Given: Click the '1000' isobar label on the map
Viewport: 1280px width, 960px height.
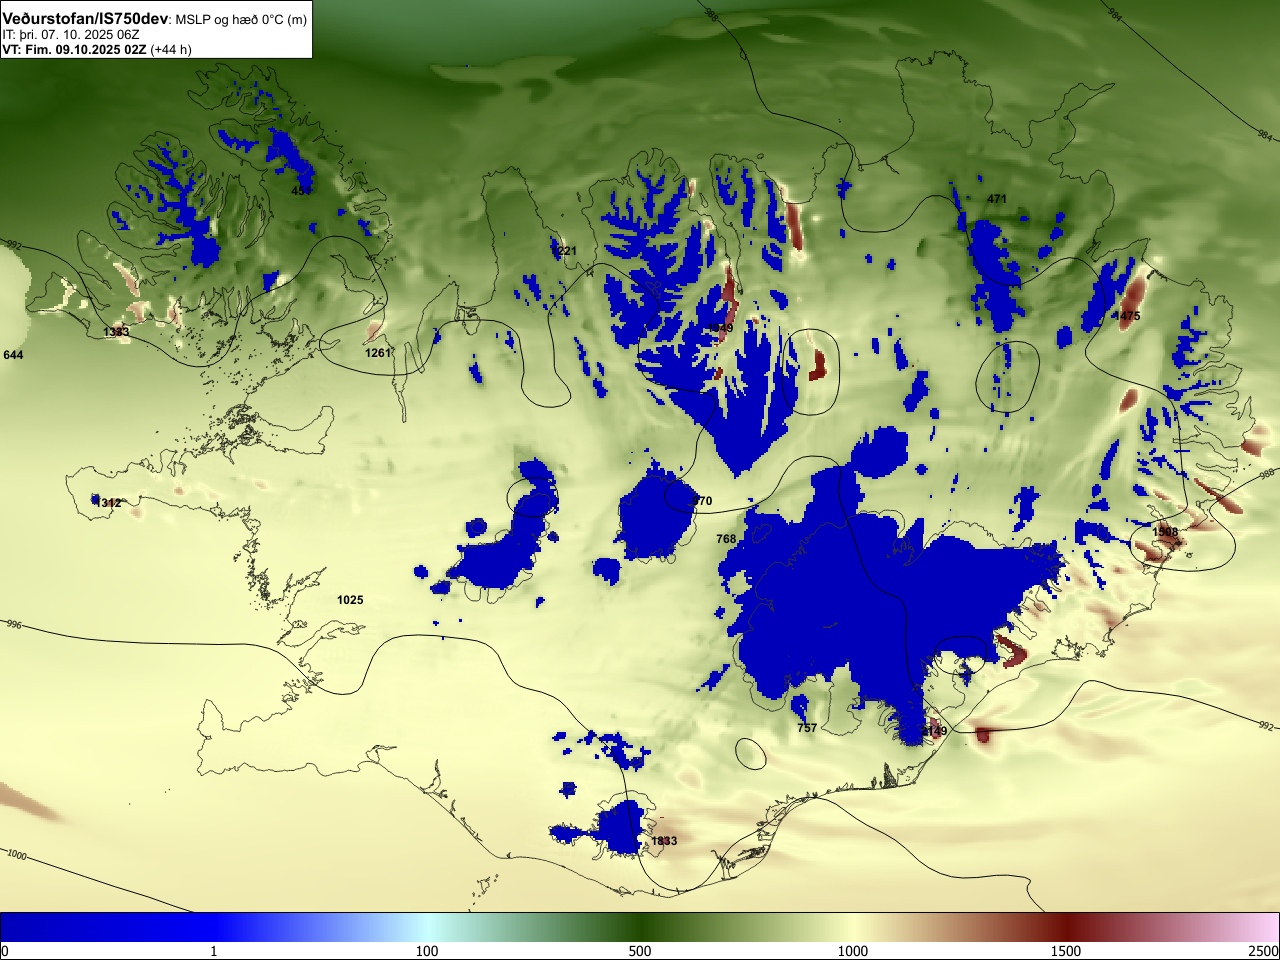Looking at the screenshot, I should (17, 855).
